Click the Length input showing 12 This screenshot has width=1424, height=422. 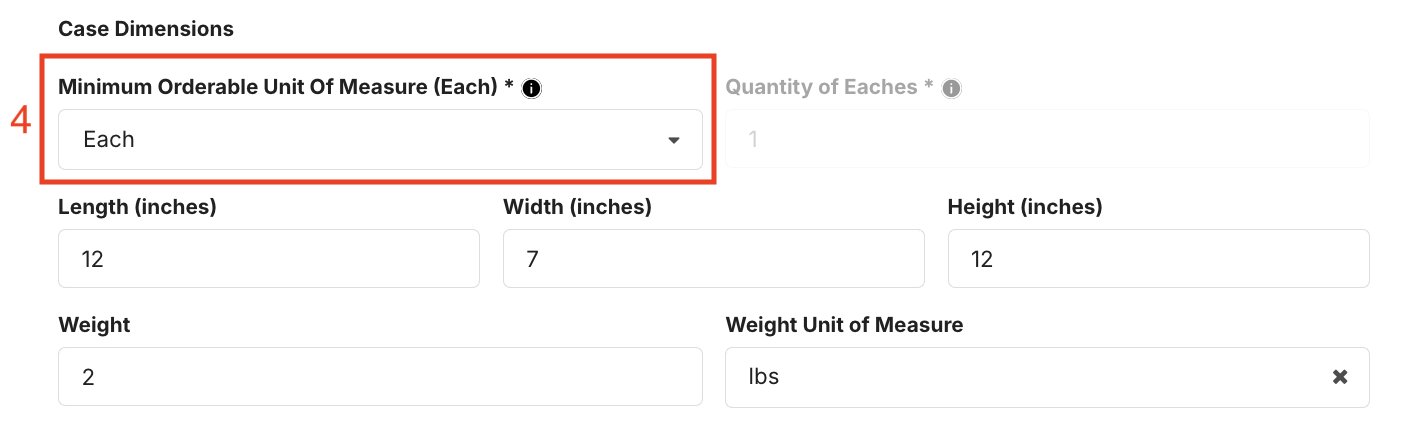click(268, 259)
